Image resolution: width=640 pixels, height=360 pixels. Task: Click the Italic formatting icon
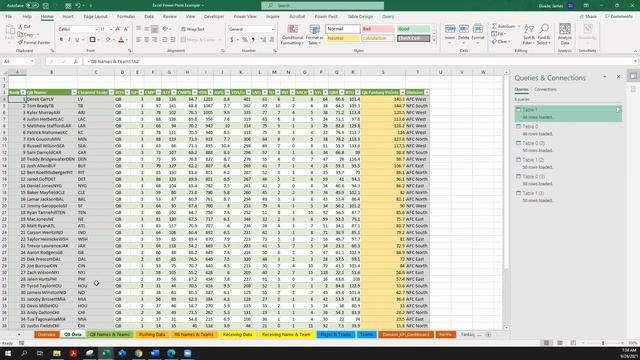pyautogui.click(x=69, y=40)
